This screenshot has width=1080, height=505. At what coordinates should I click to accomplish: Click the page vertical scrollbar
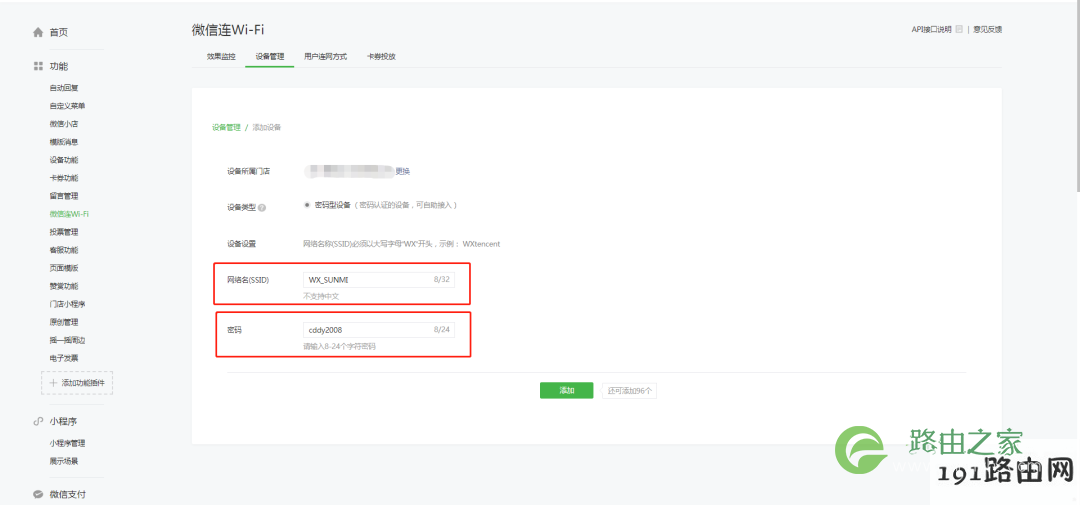1077,96
